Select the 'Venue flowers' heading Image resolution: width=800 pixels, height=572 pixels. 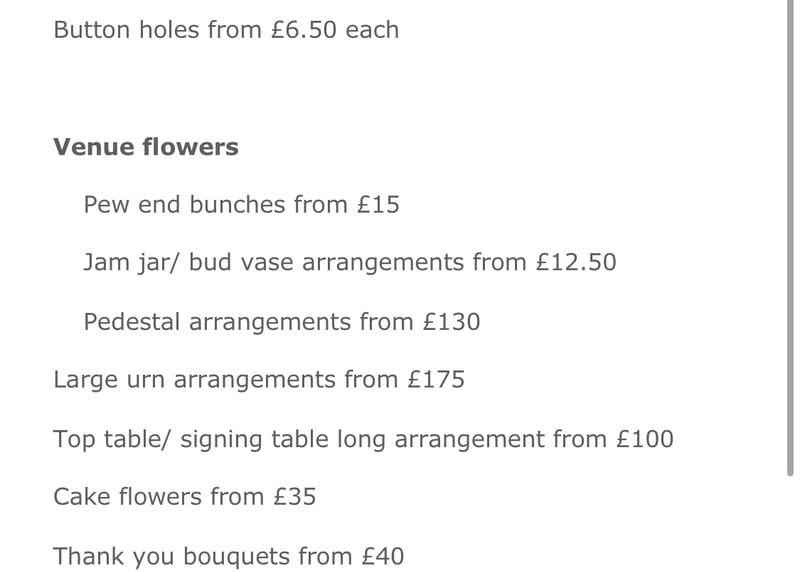point(146,147)
